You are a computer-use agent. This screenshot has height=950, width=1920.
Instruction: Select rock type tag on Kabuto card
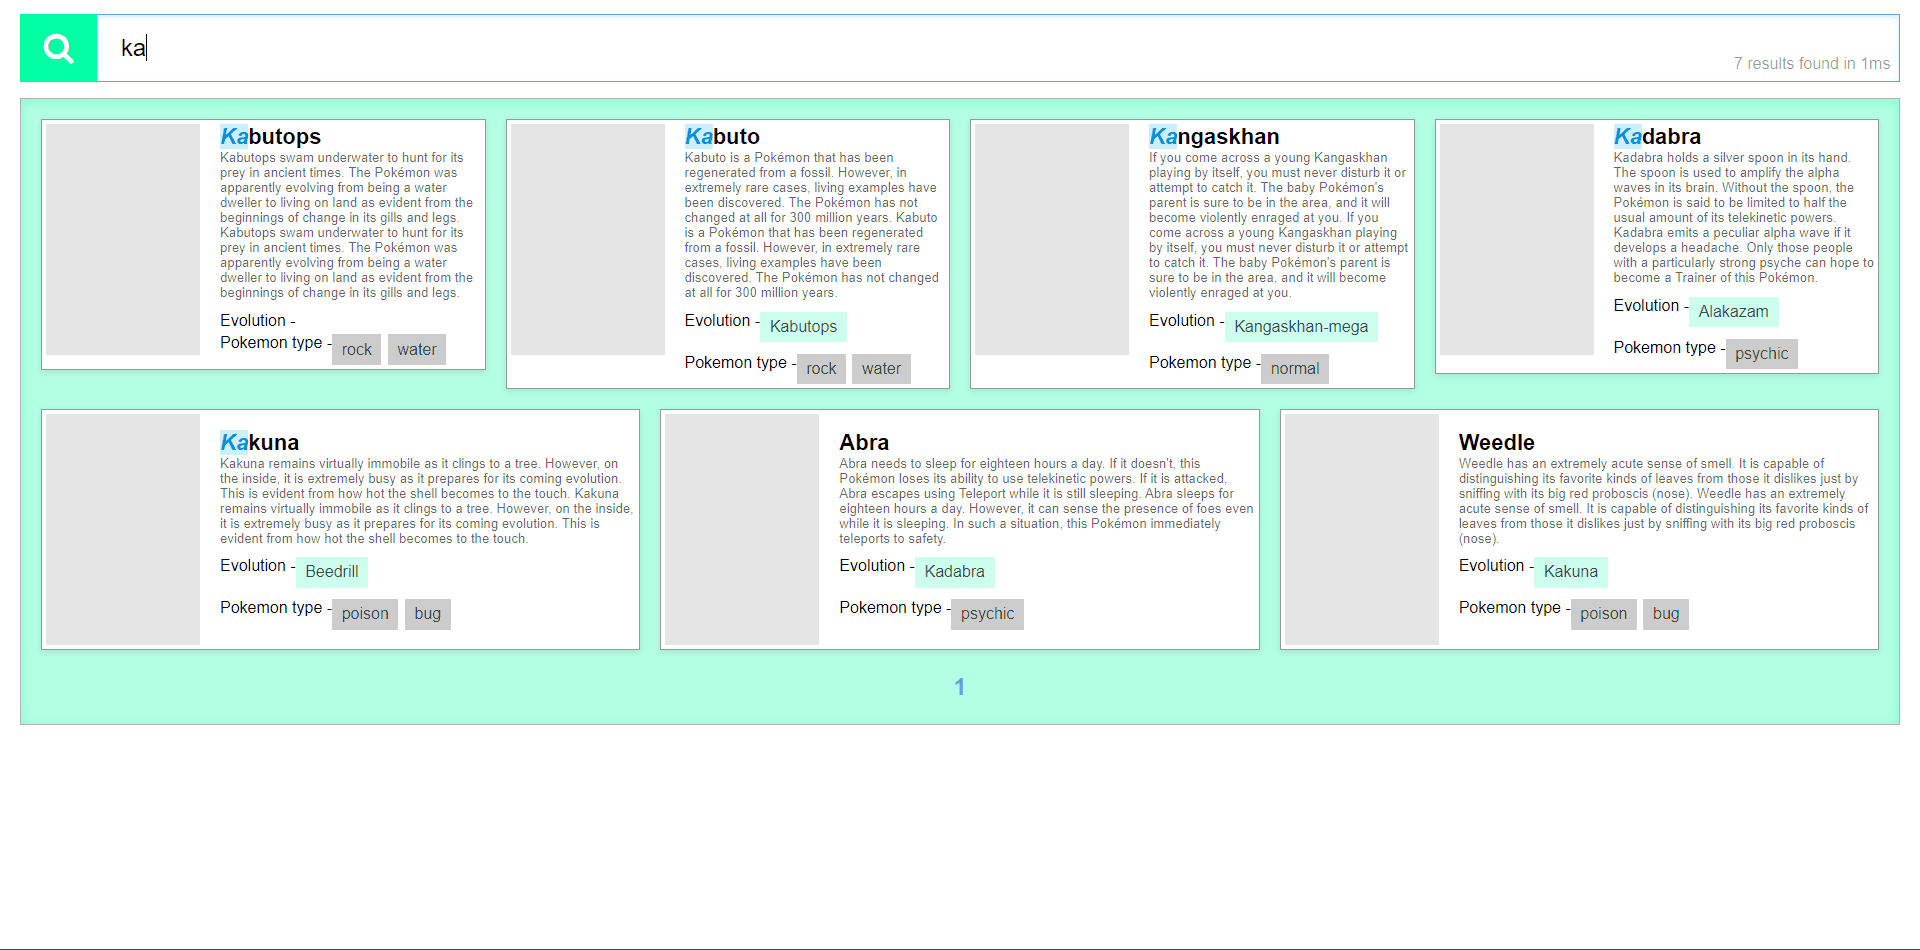pos(821,369)
